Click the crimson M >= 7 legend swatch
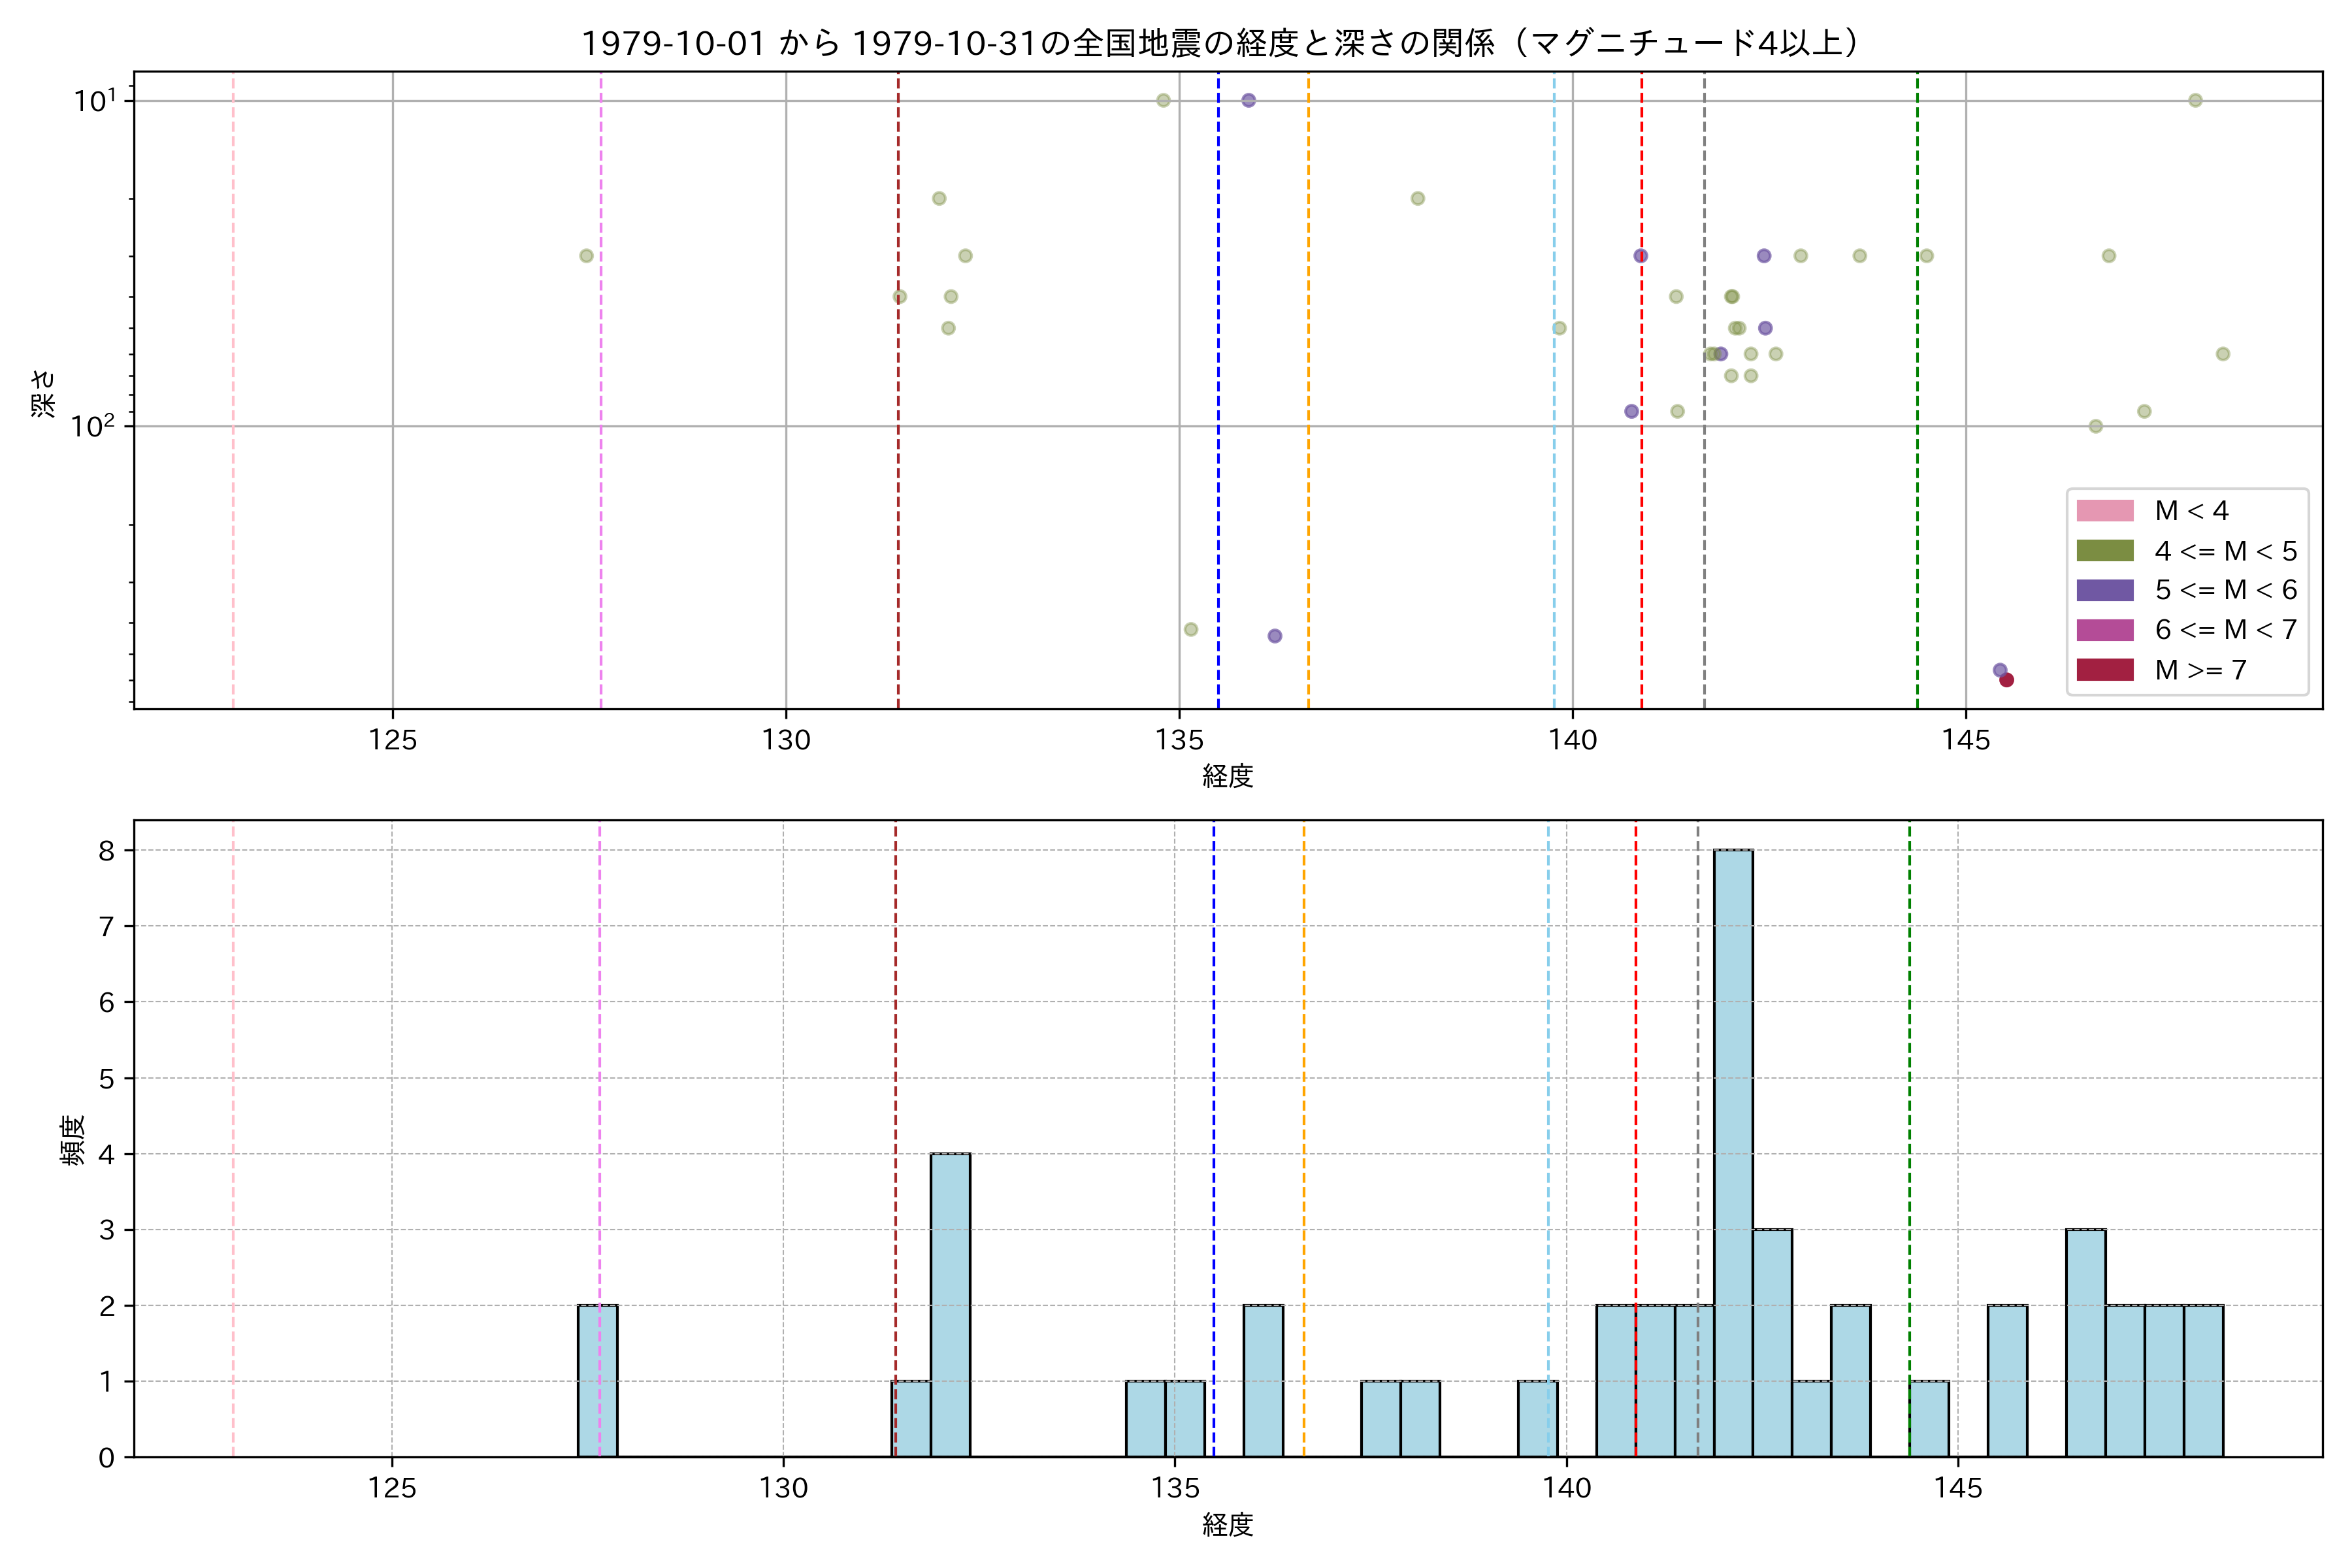This screenshot has width=2352, height=1568. [x=2104, y=670]
